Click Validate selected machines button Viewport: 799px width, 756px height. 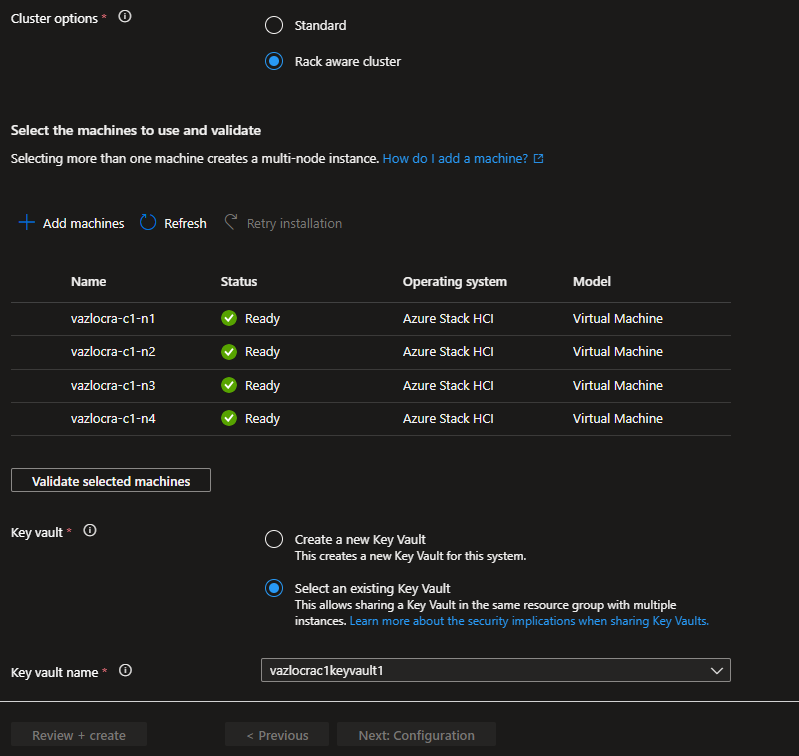pos(111,481)
